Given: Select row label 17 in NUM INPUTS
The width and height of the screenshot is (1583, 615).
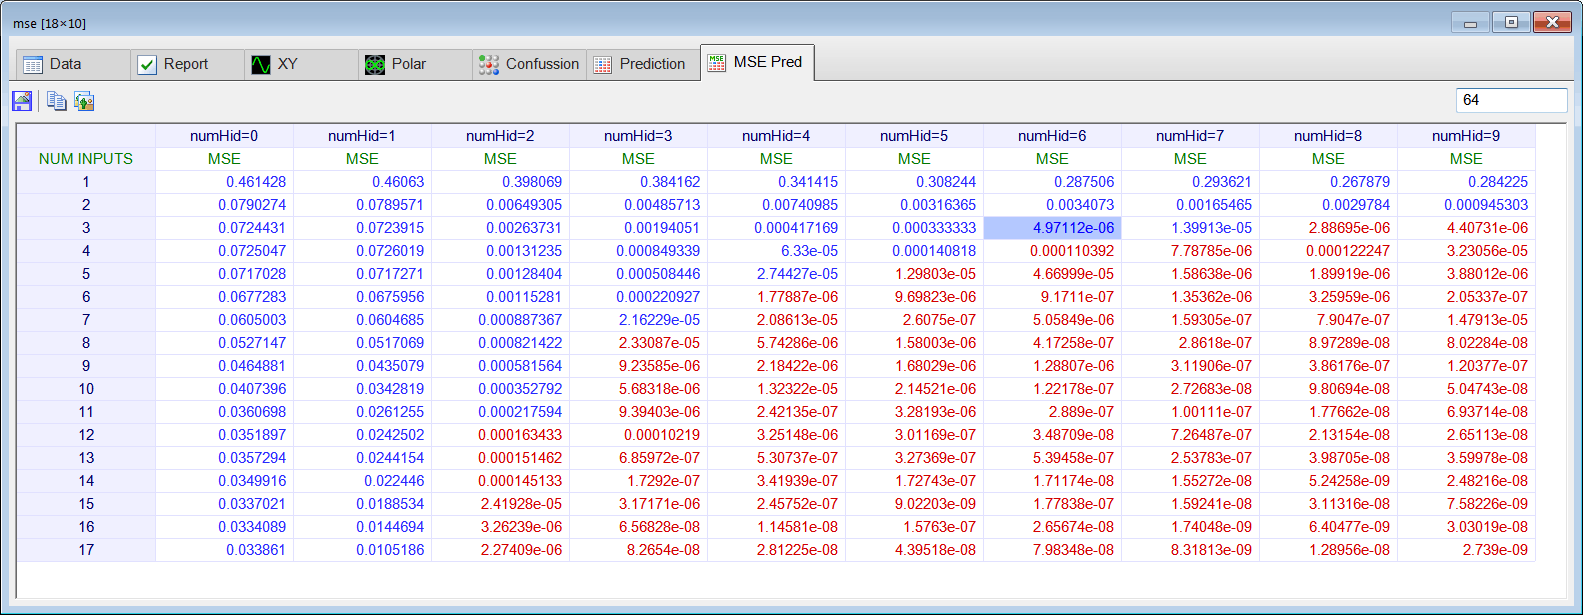Looking at the screenshot, I should point(86,550).
